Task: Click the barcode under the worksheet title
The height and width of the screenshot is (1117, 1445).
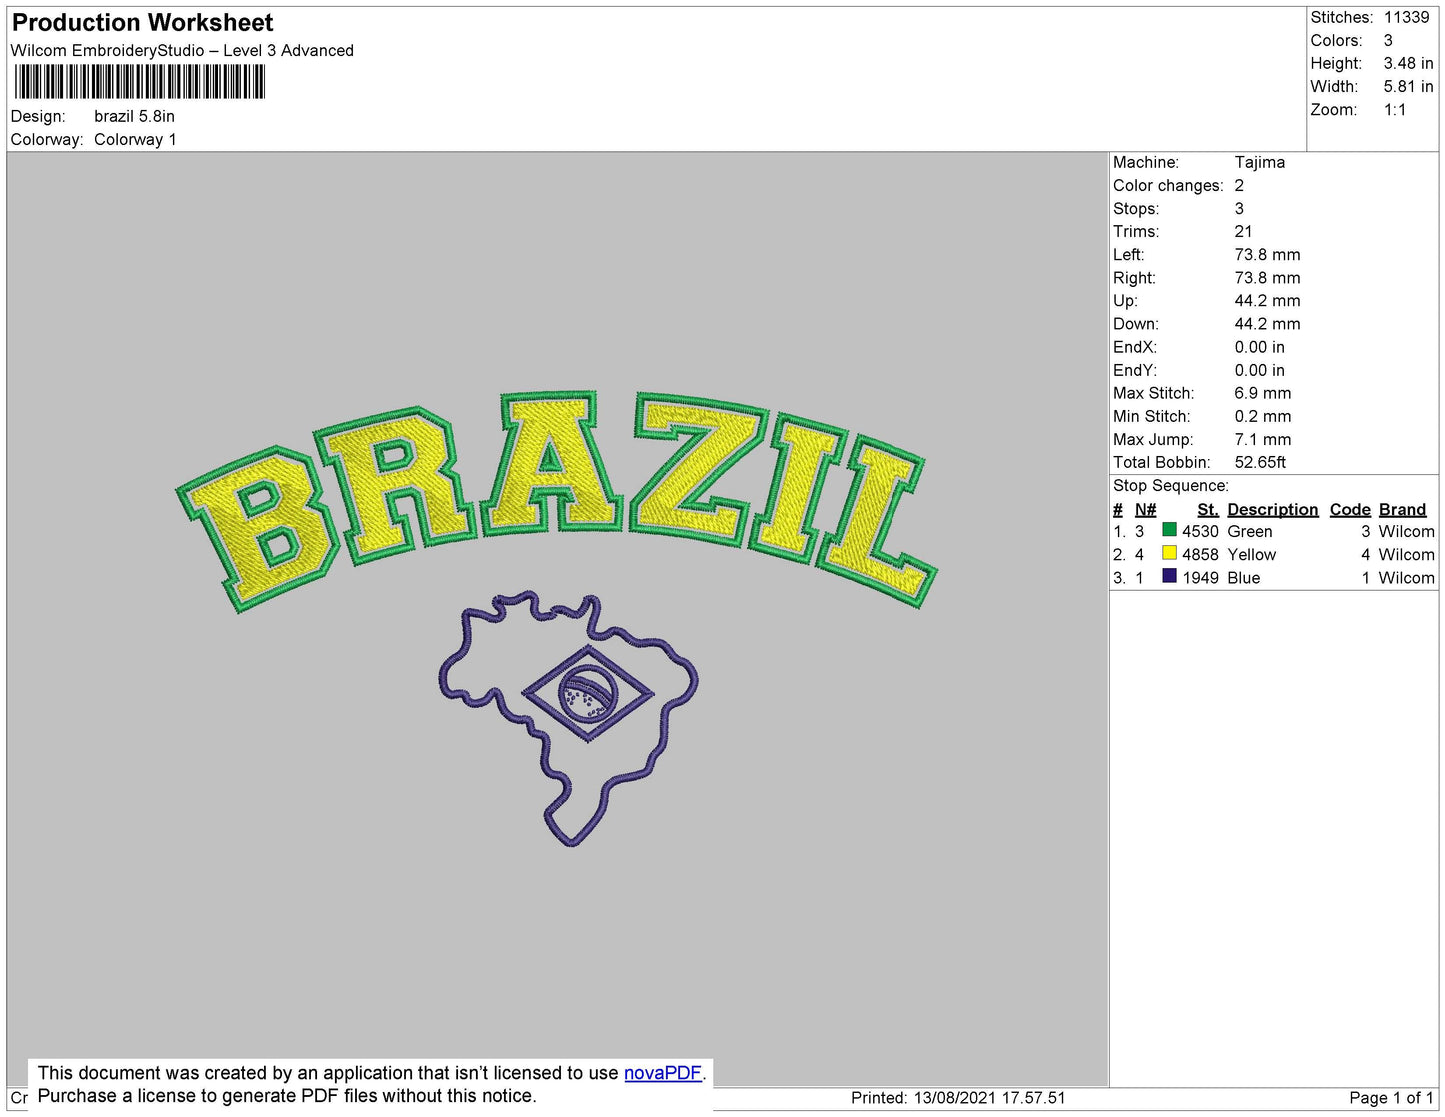Action: click(x=140, y=82)
